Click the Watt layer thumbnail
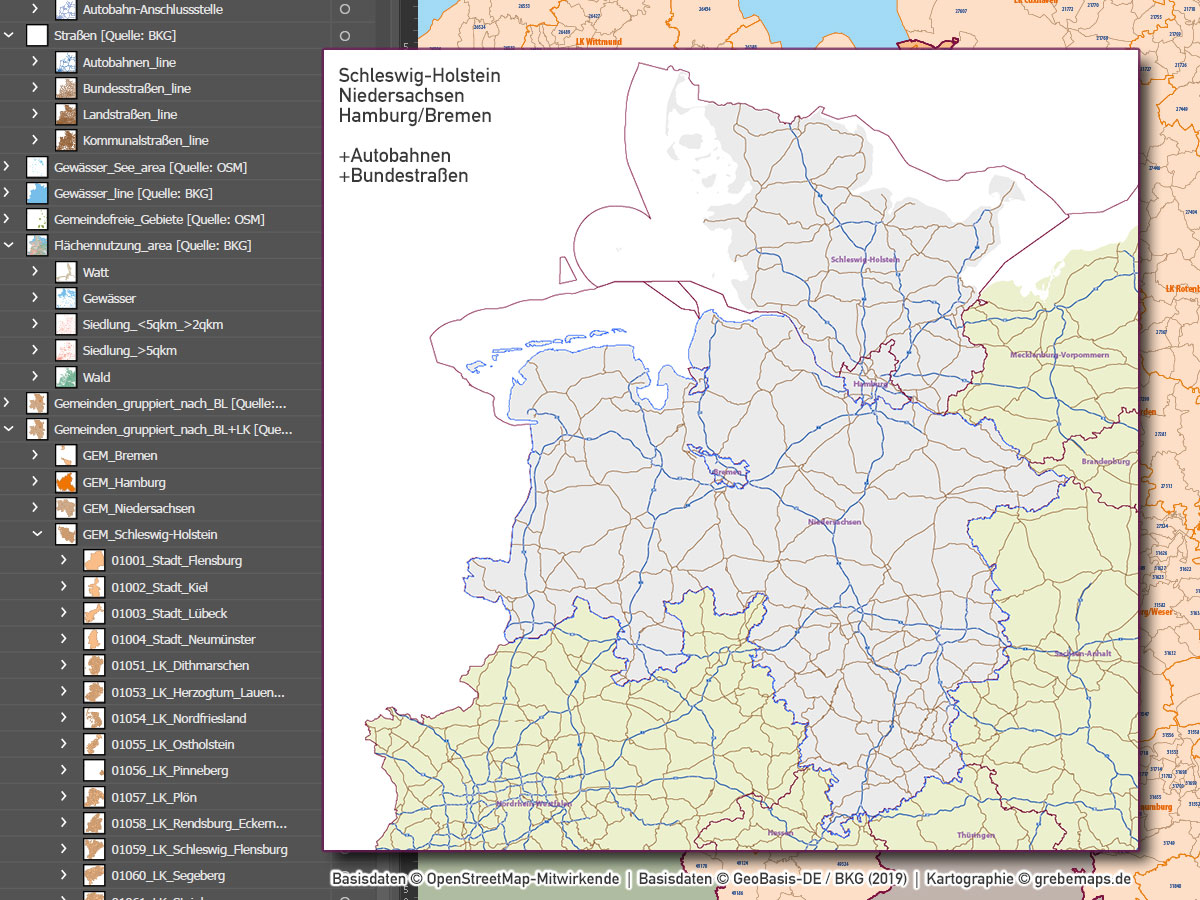The image size is (1200, 900). pyautogui.click(x=65, y=271)
